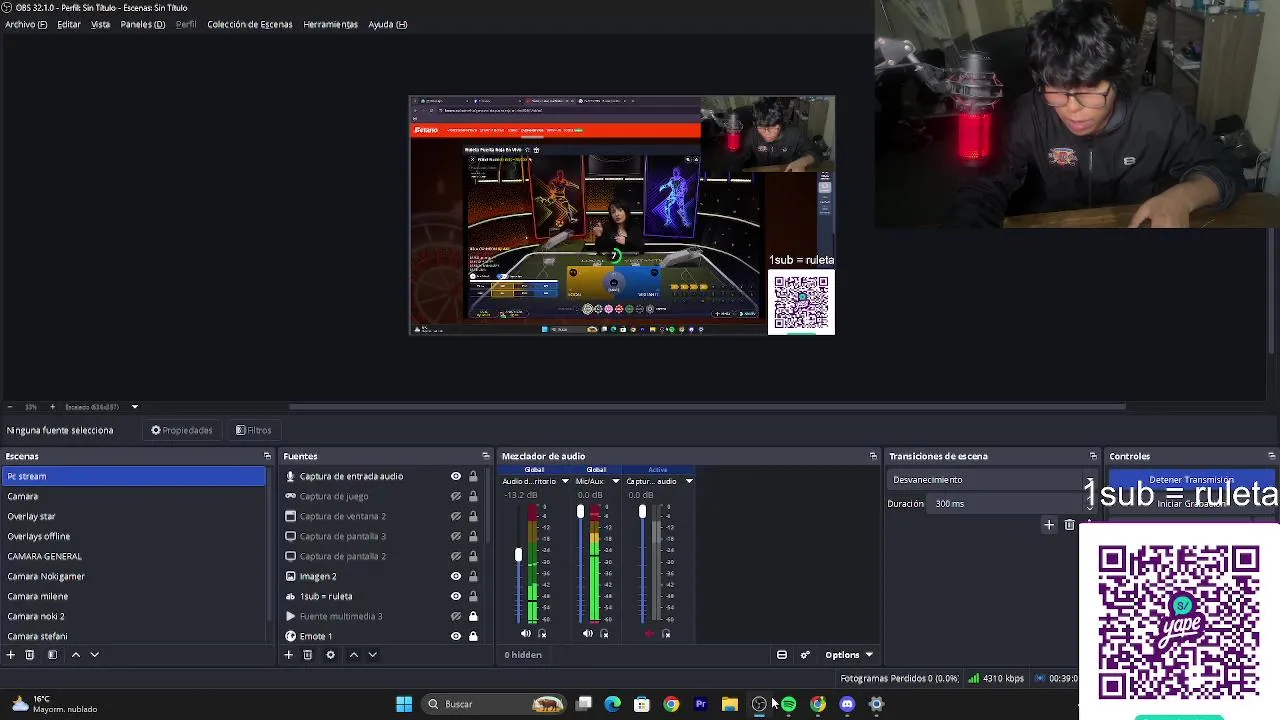Pop out the Transiciones de escena dock
Viewport: 1280px width, 720px height.
tap(1093, 456)
